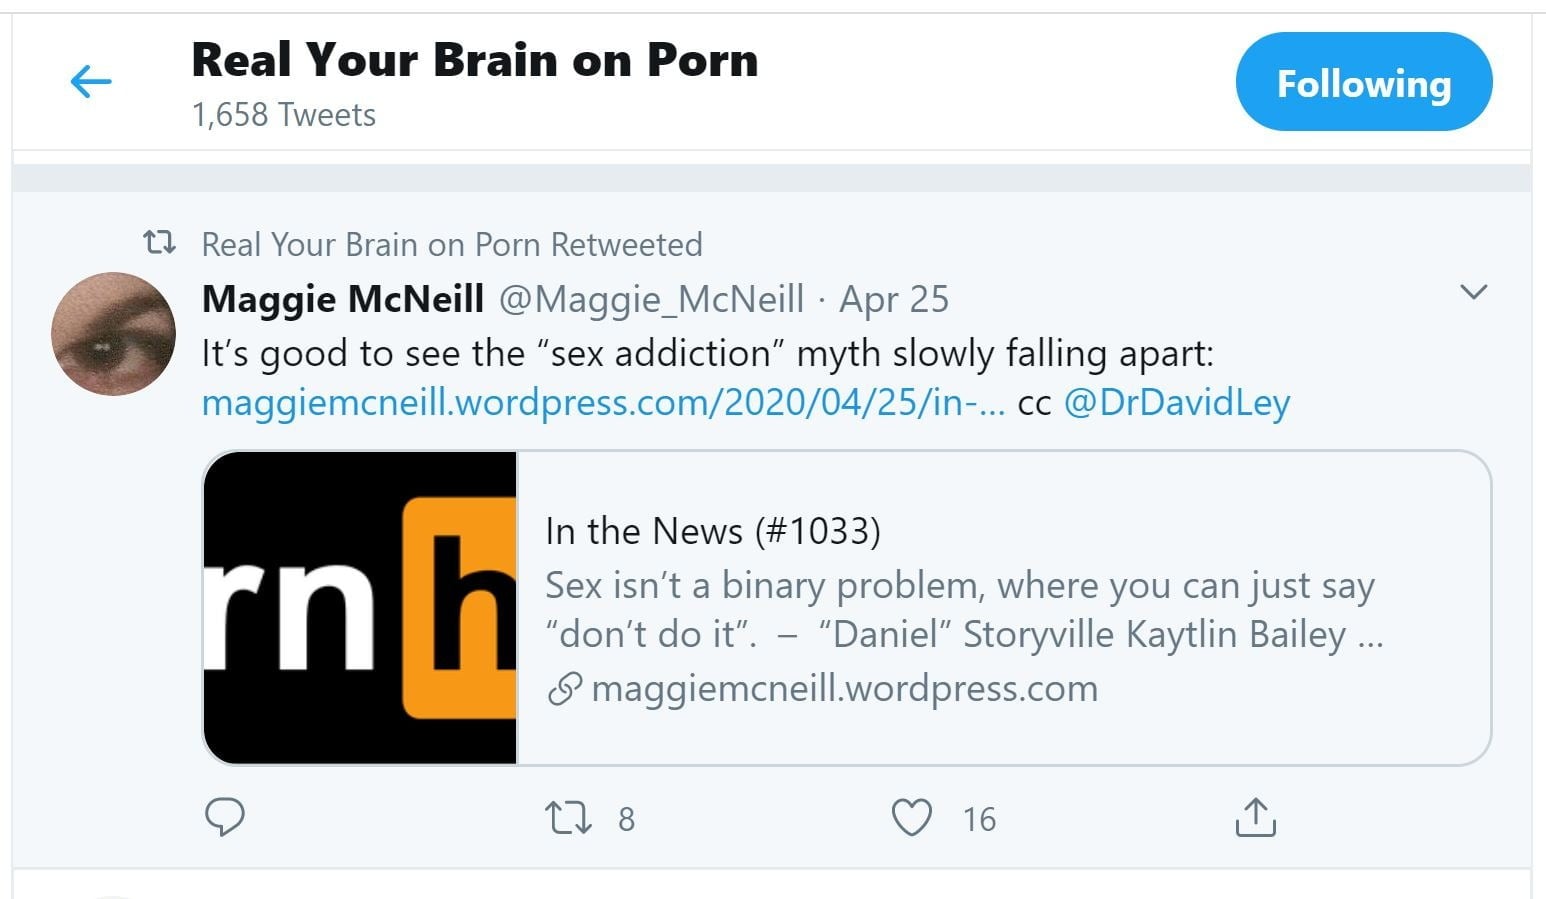The image size is (1546, 899).
Task: Click the back arrow icon
Action: point(91,82)
